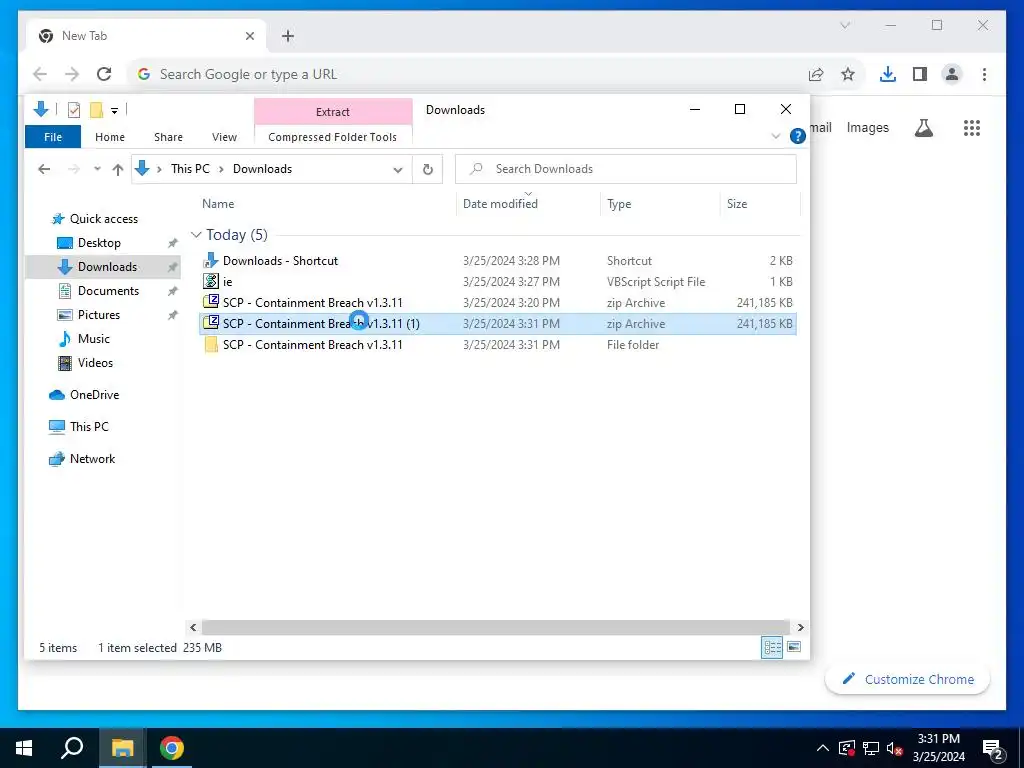The image size is (1024, 768).
Task: Expand the address bar history dropdown
Action: coord(398,169)
